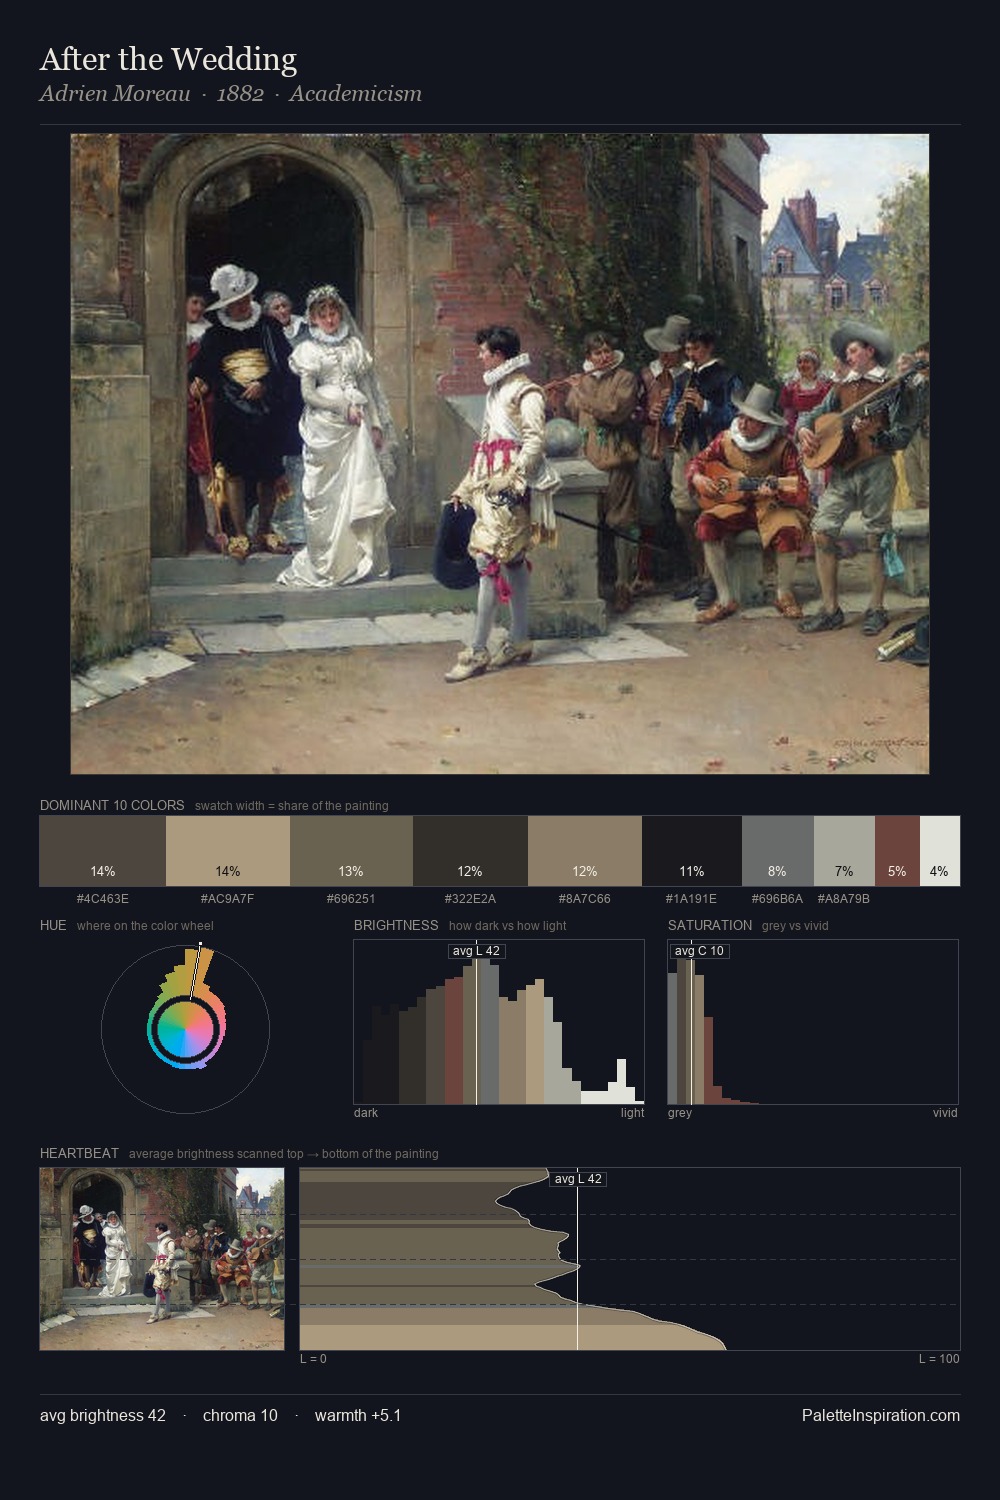Select the 12% dark swatch #322E2A

click(x=470, y=851)
